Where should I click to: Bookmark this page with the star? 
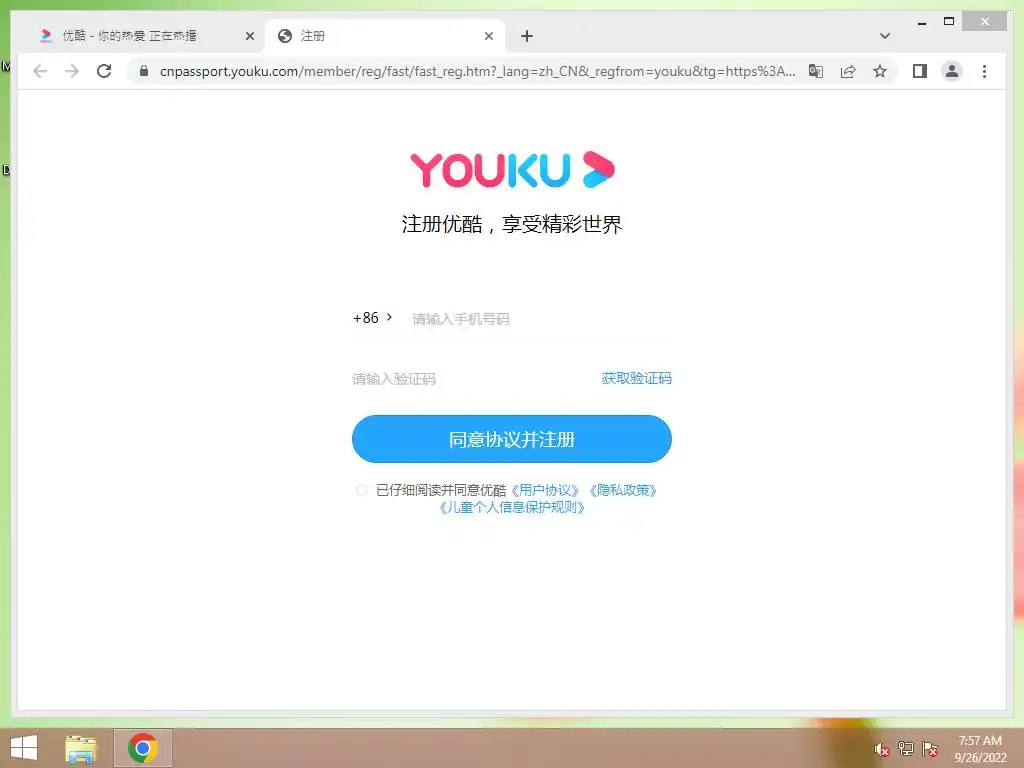[880, 71]
